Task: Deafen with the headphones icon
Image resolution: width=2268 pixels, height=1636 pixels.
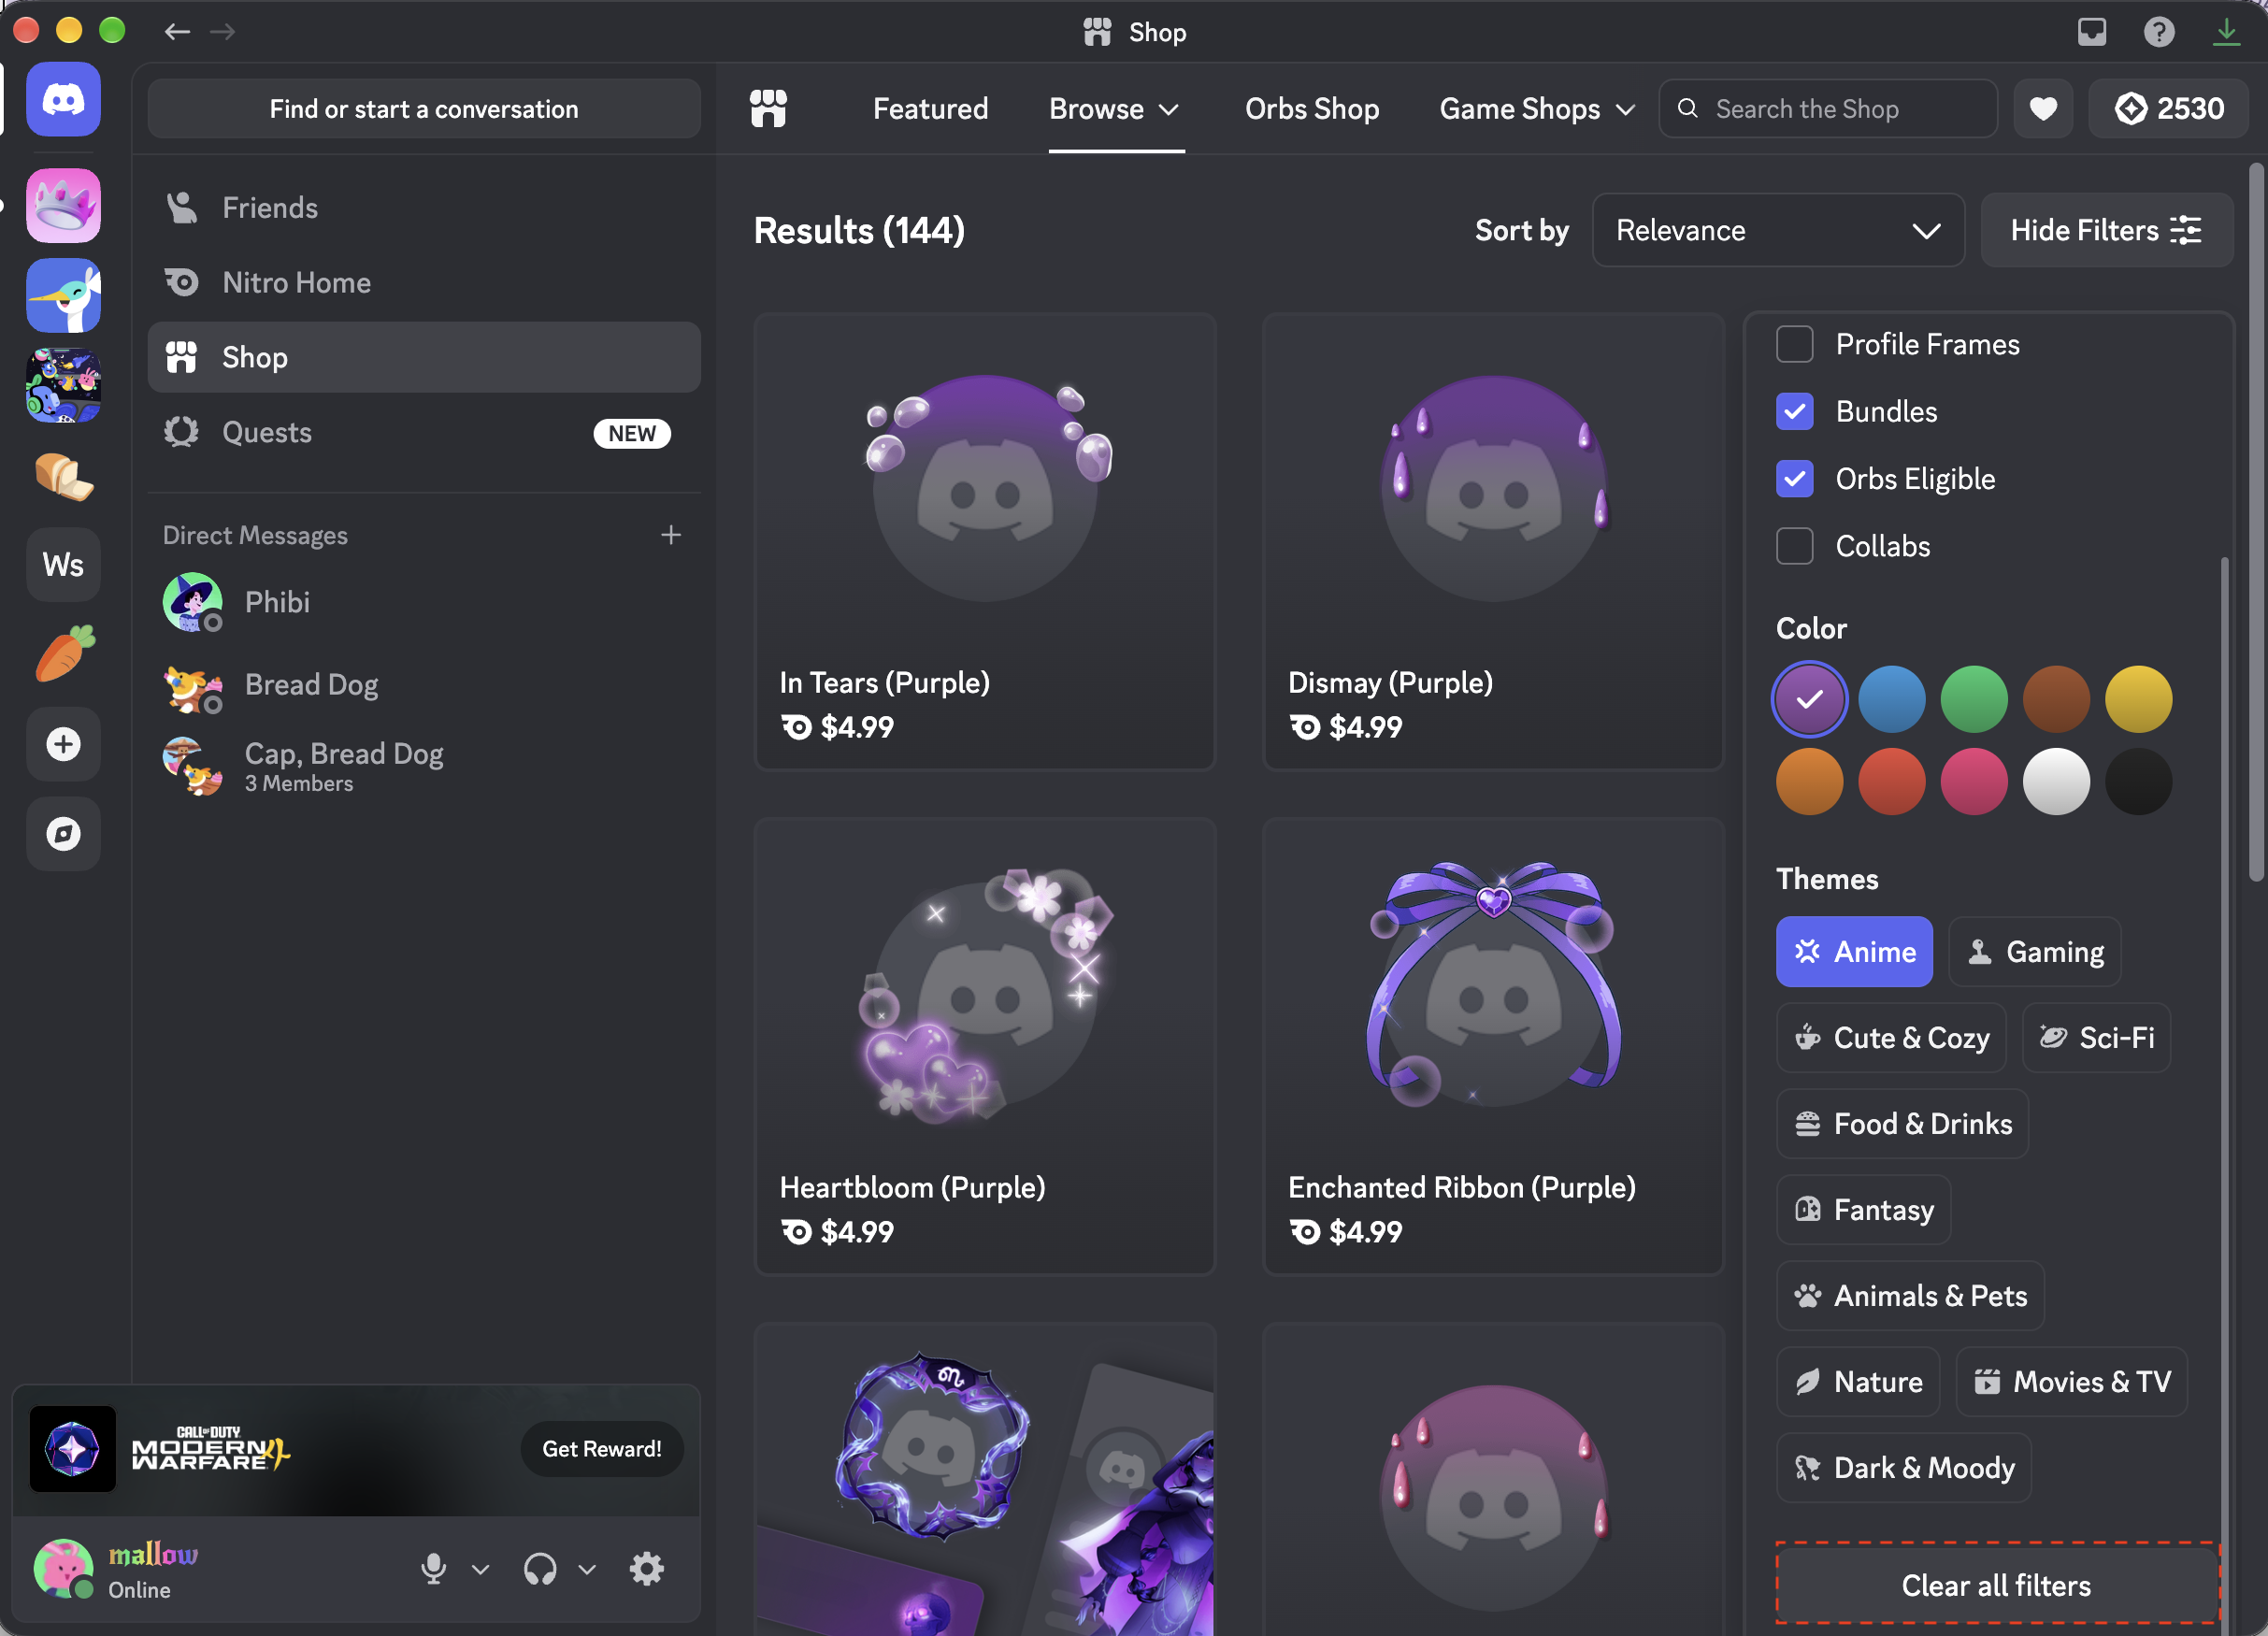Action: point(540,1568)
